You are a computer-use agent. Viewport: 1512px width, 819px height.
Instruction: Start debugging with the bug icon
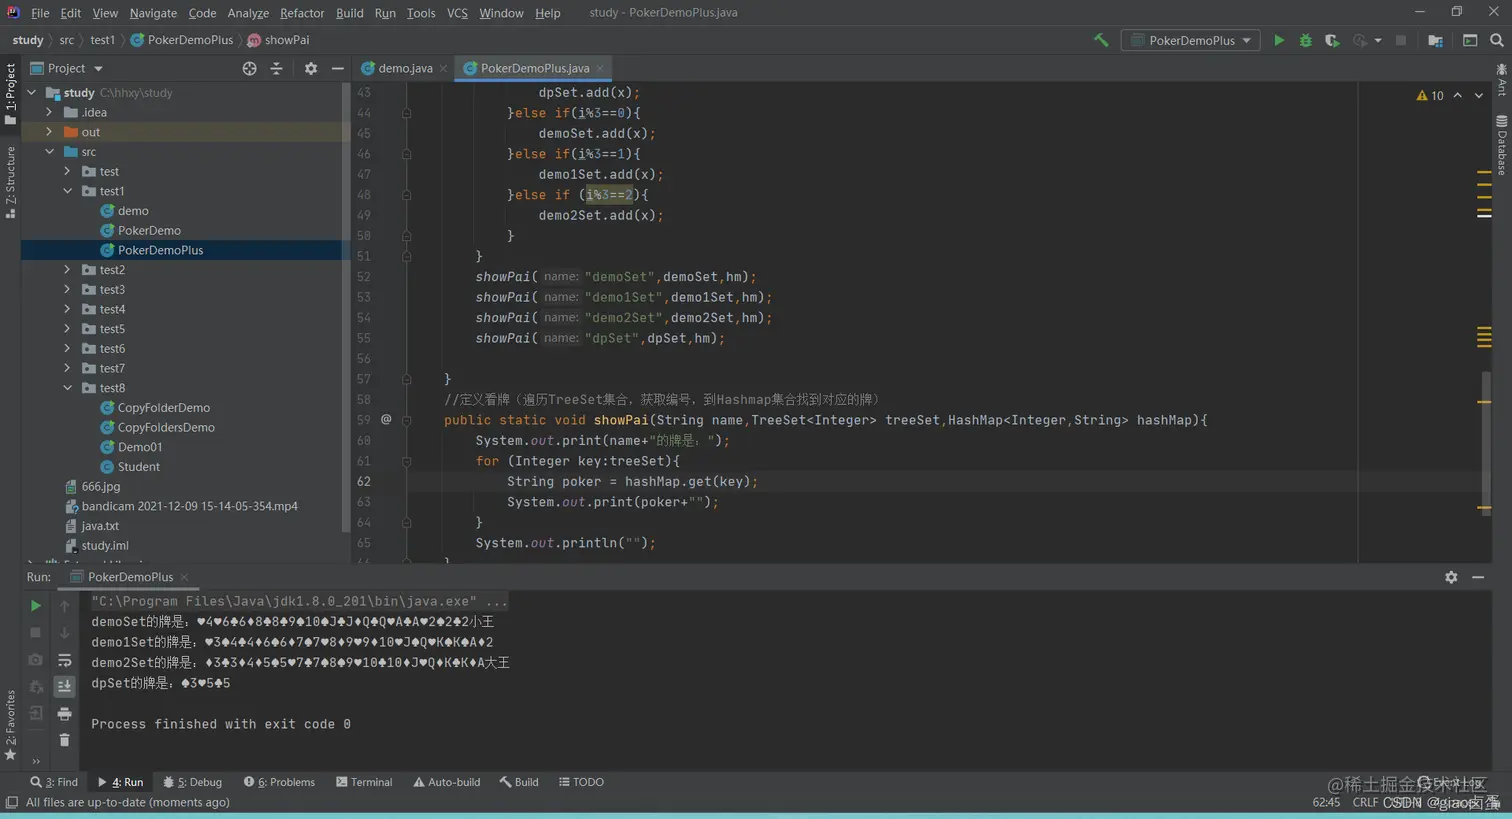pyautogui.click(x=1305, y=40)
